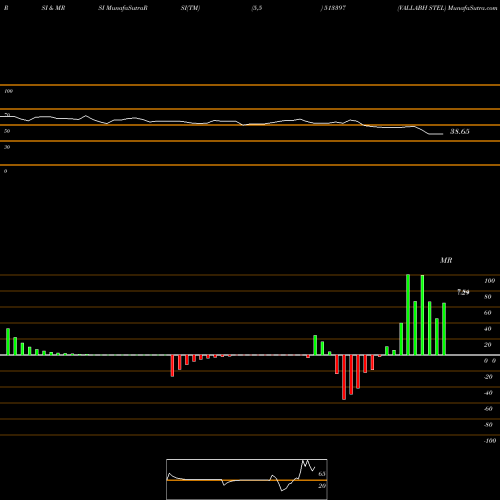Click the 'SI(TM)' header text
The width and height of the screenshot is (500, 500).
click(x=190, y=8)
